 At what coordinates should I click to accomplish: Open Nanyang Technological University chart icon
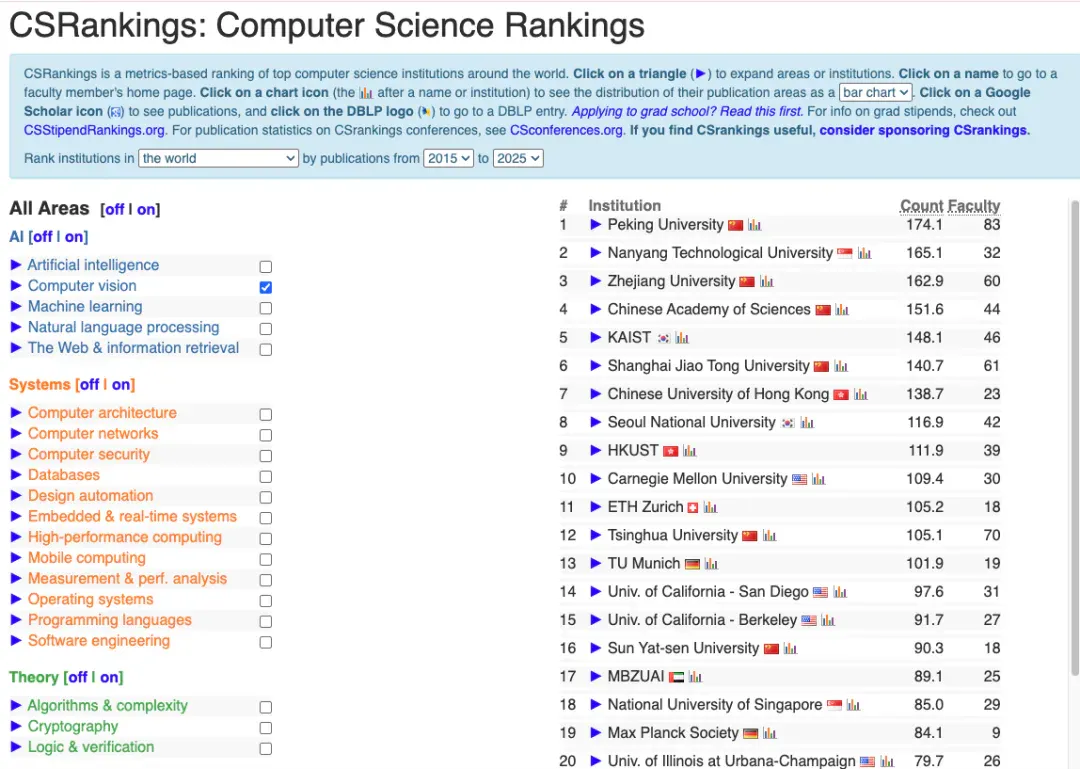[864, 254]
